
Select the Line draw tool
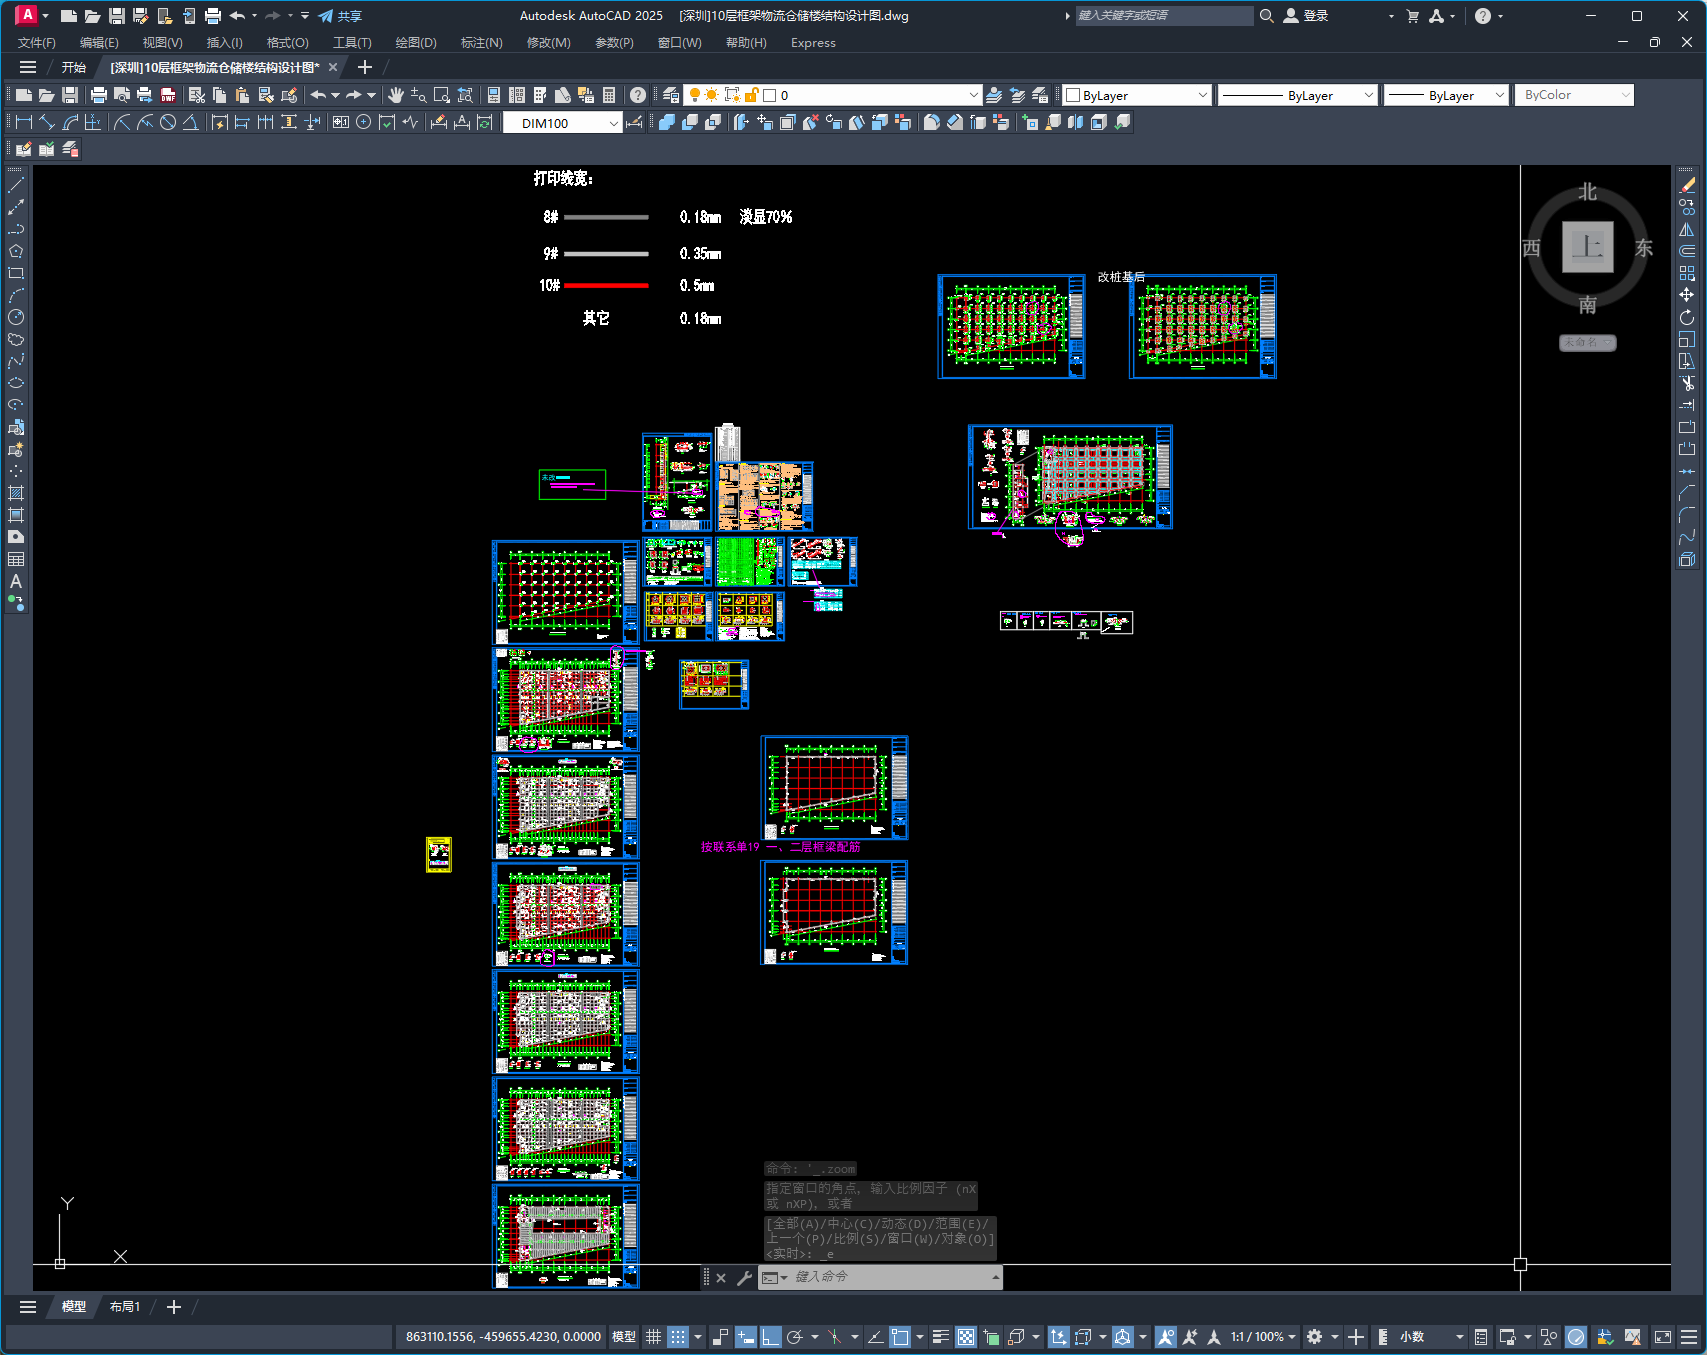pos(16,185)
